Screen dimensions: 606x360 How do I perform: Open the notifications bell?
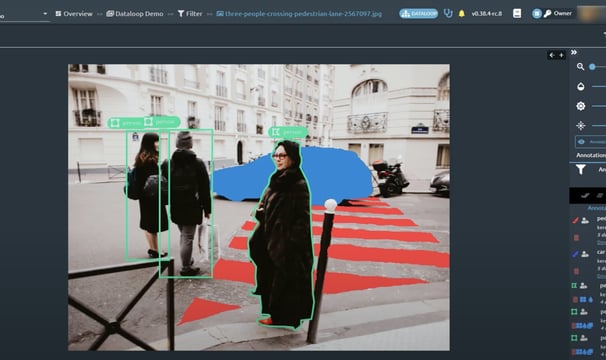click(461, 14)
